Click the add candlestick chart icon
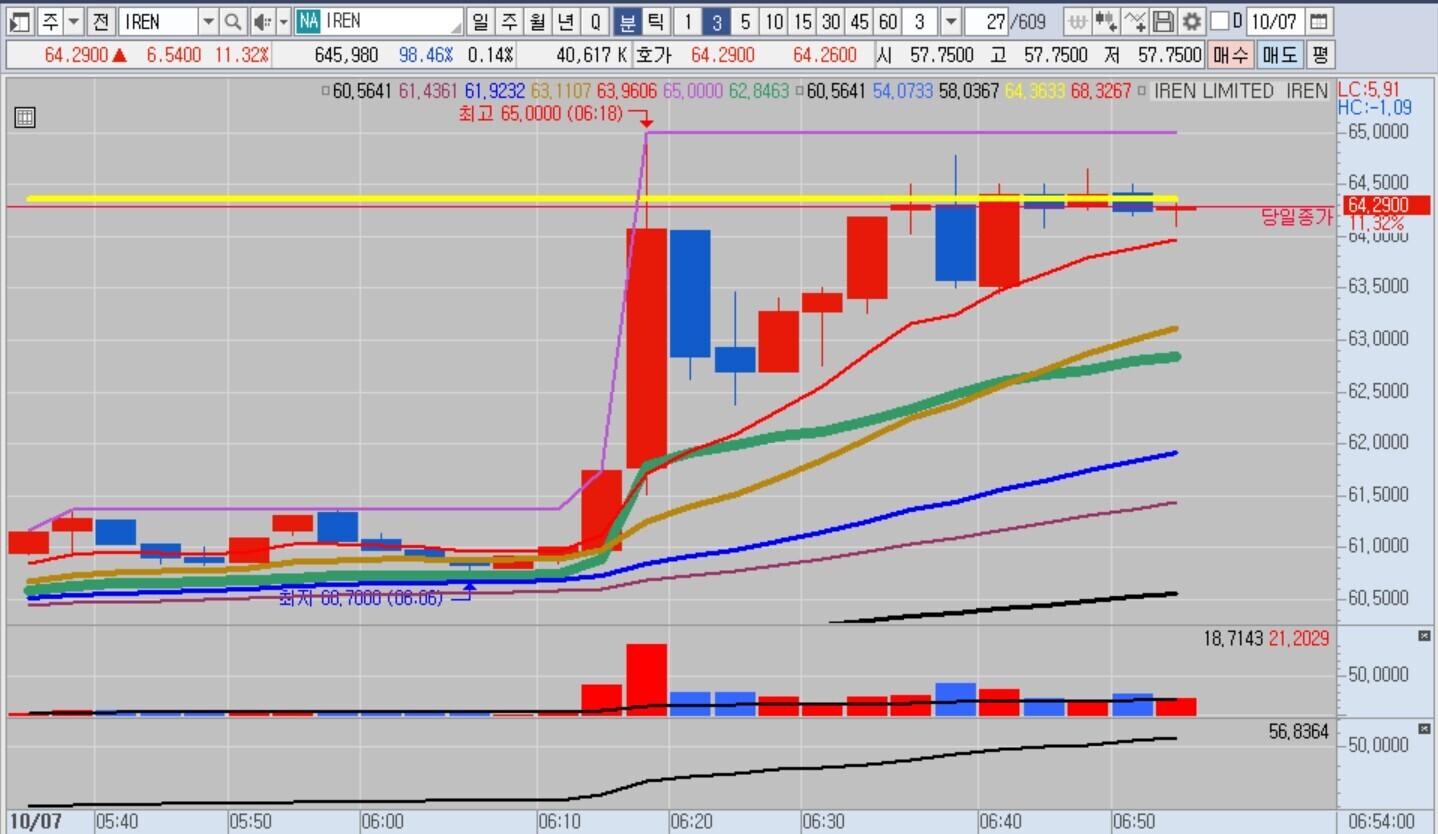This screenshot has height=834, width=1438. point(1106,21)
